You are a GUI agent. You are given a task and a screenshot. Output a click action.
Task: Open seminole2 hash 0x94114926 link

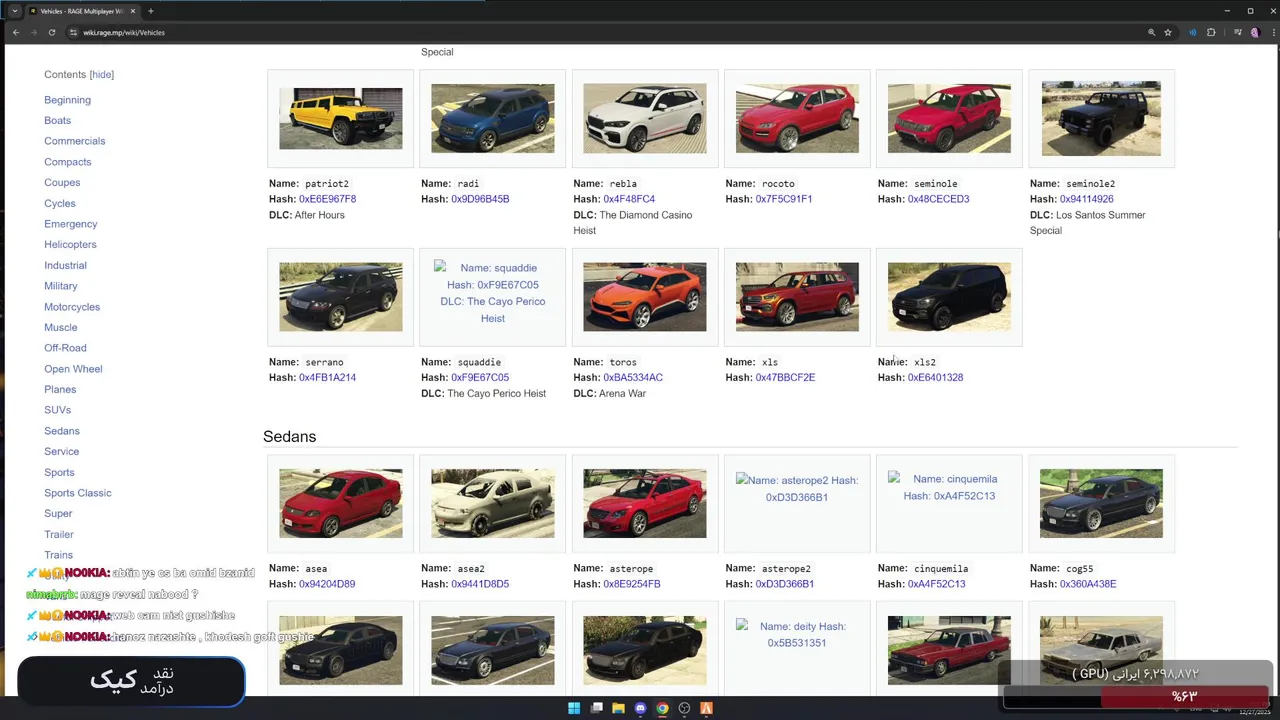[1087, 199]
